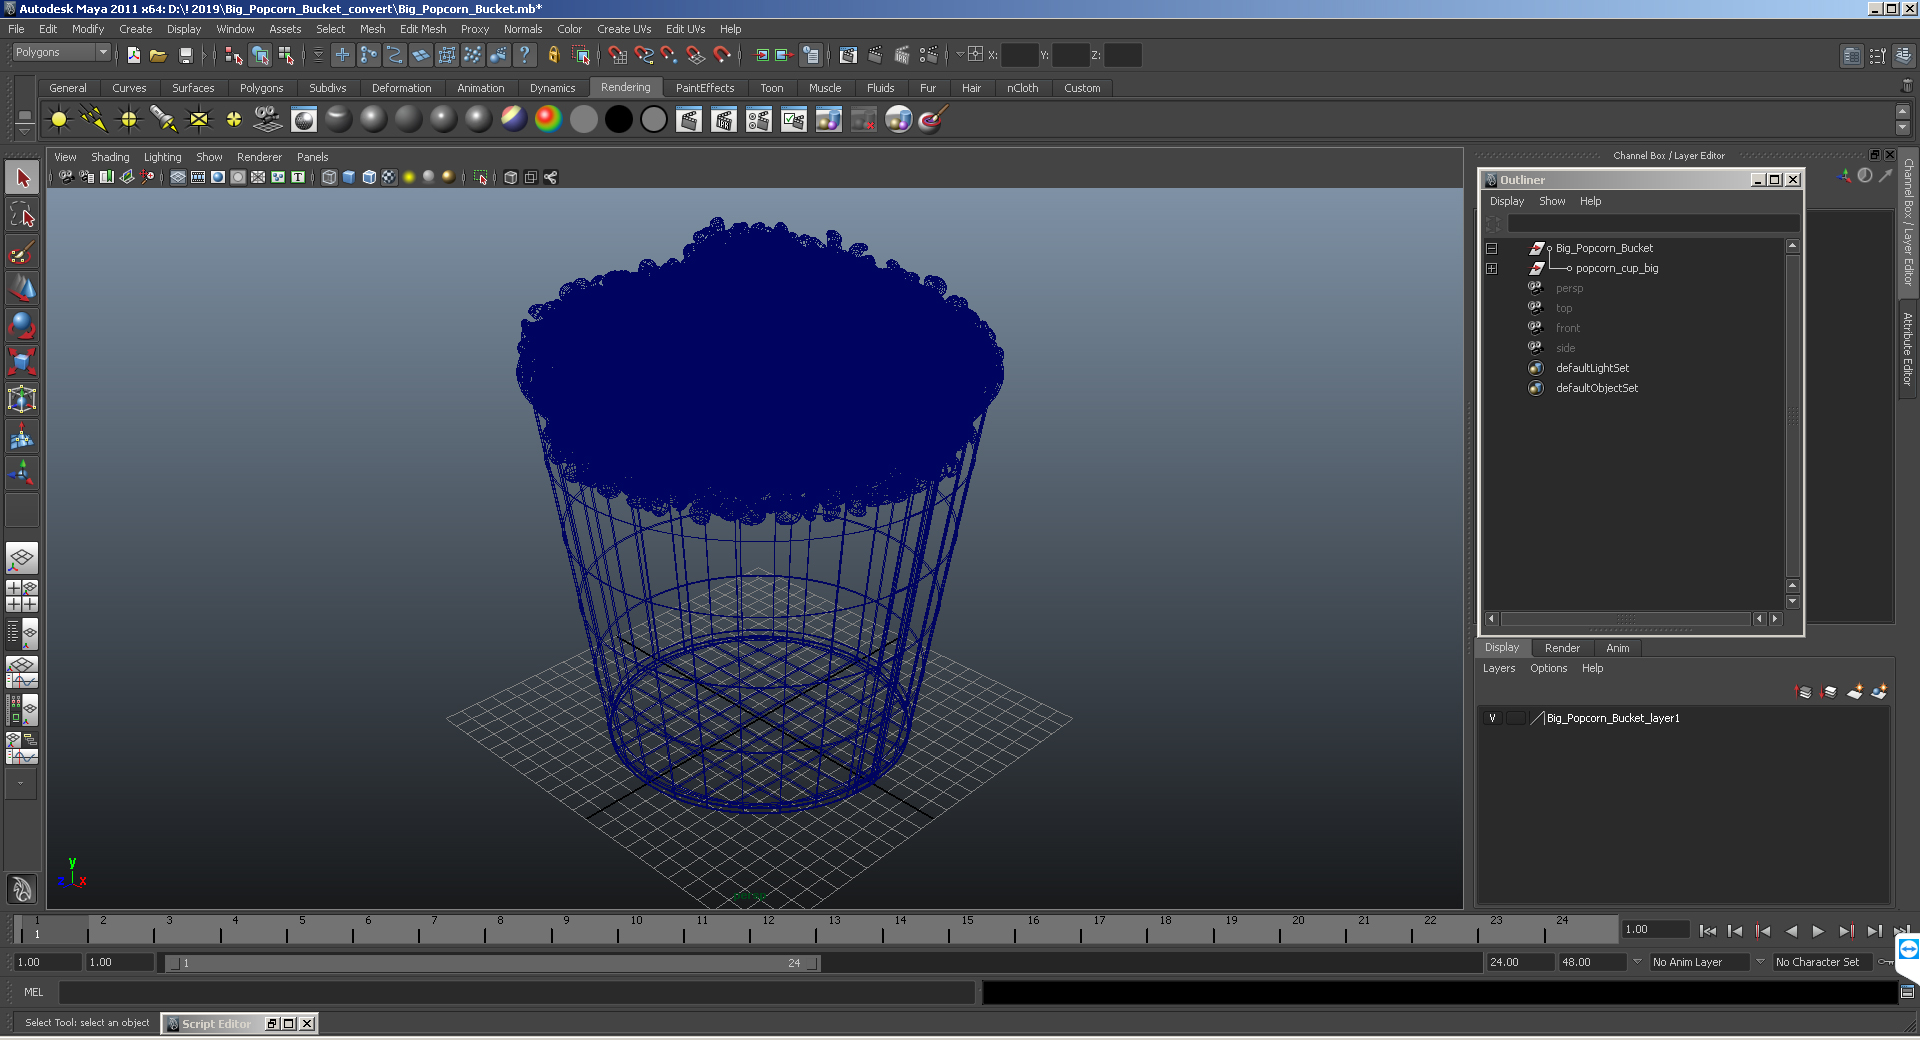Viewport: 1920px width, 1040px height.
Task: Click Open Scene folder icon
Action: pos(158,55)
